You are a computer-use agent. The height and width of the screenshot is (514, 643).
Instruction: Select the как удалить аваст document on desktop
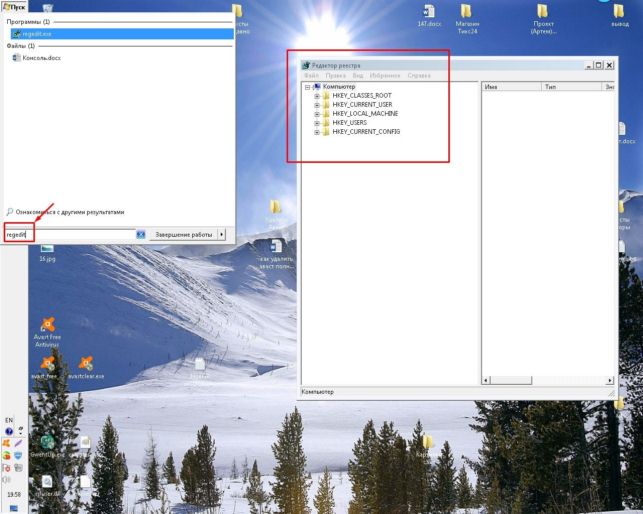click(x=276, y=254)
